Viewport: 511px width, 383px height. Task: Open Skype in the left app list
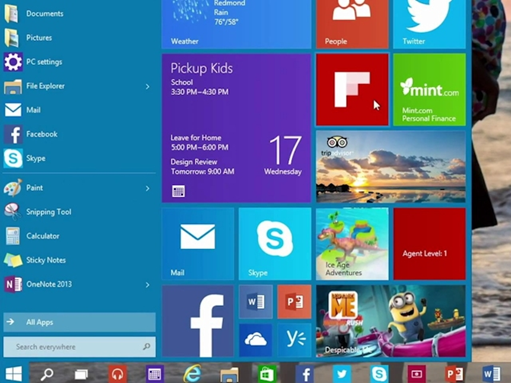pos(79,158)
